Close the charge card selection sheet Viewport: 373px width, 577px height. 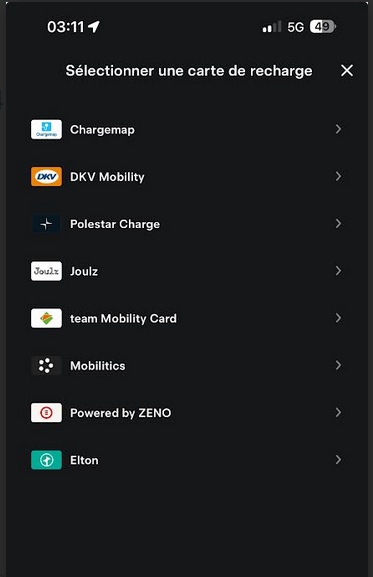click(347, 70)
